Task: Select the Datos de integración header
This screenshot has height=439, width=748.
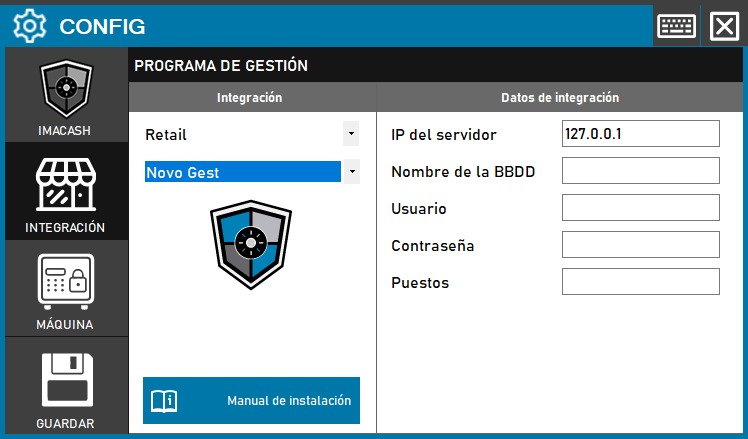Action: tap(559, 98)
